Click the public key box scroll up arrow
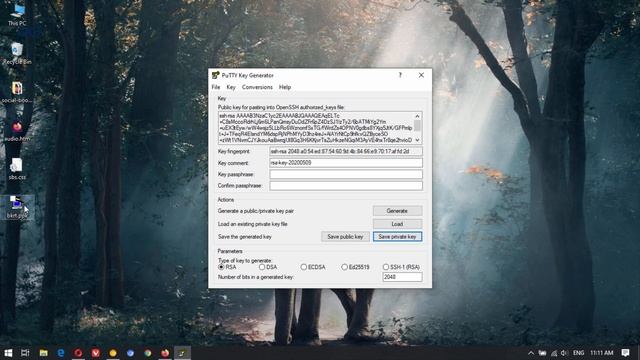This screenshot has width=640, height=360. click(x=417, y=116)
